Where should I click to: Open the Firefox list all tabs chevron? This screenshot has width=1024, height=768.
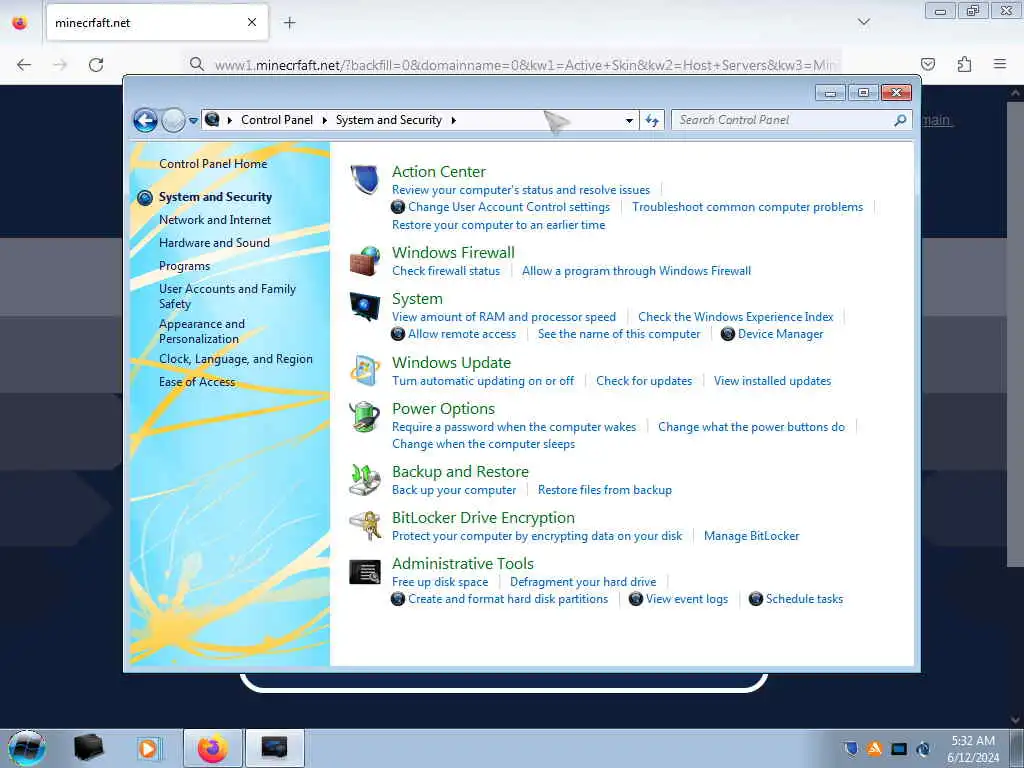click(x=863, y=22)
